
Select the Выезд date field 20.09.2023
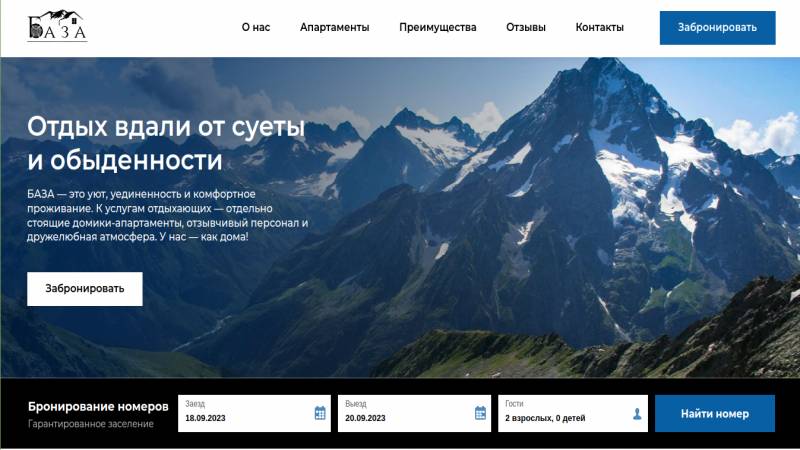[414, 413]
